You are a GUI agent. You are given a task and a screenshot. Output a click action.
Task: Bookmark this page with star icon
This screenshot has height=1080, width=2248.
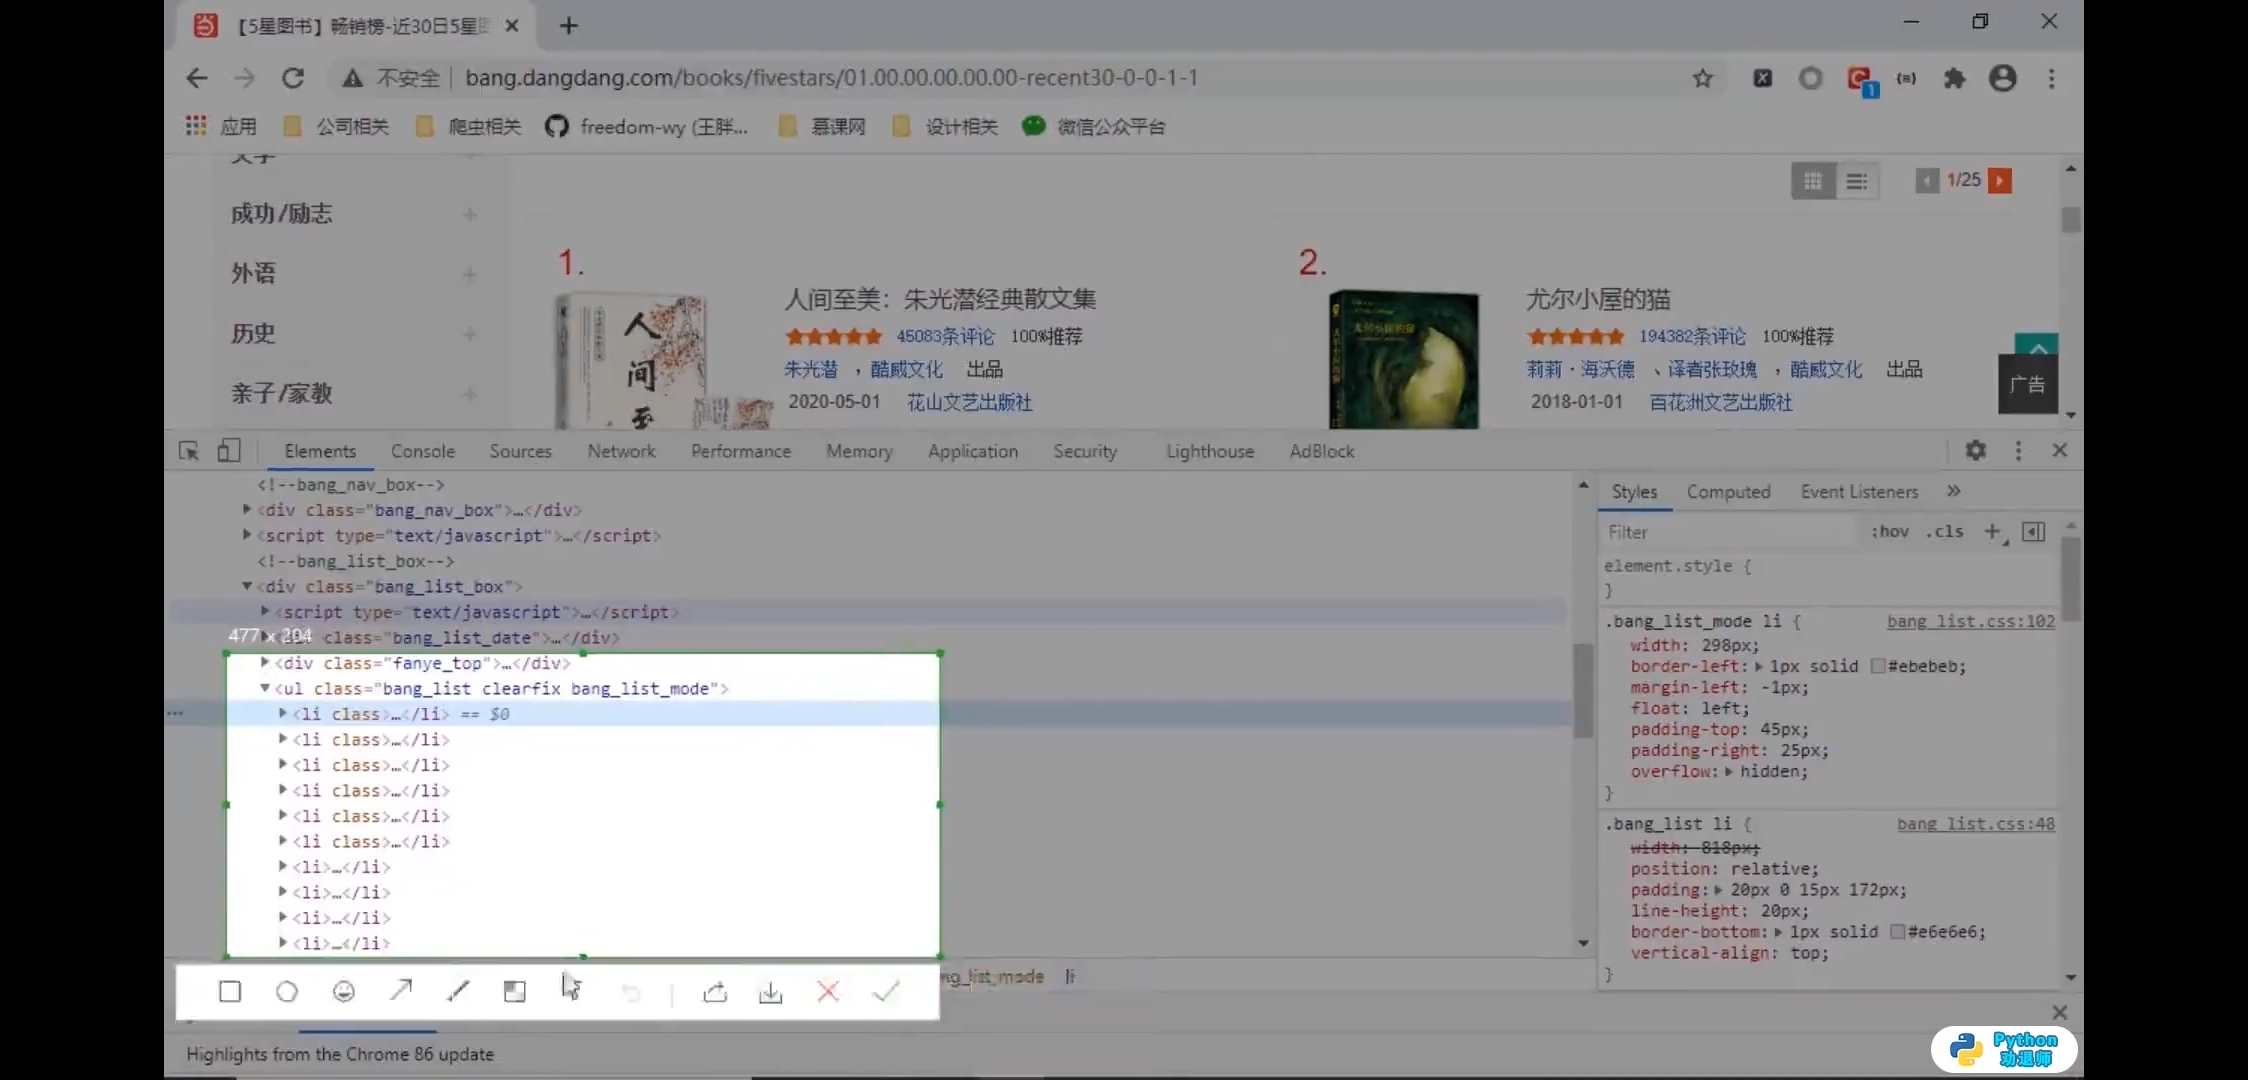(1703, 78)
